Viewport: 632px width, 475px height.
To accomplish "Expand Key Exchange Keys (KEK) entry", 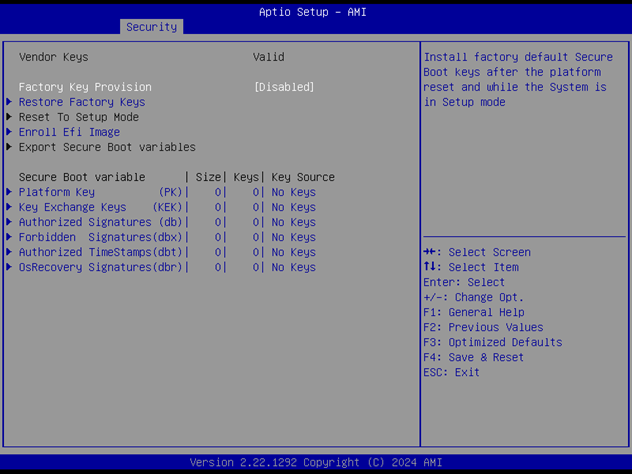I will tap(100, 207).
